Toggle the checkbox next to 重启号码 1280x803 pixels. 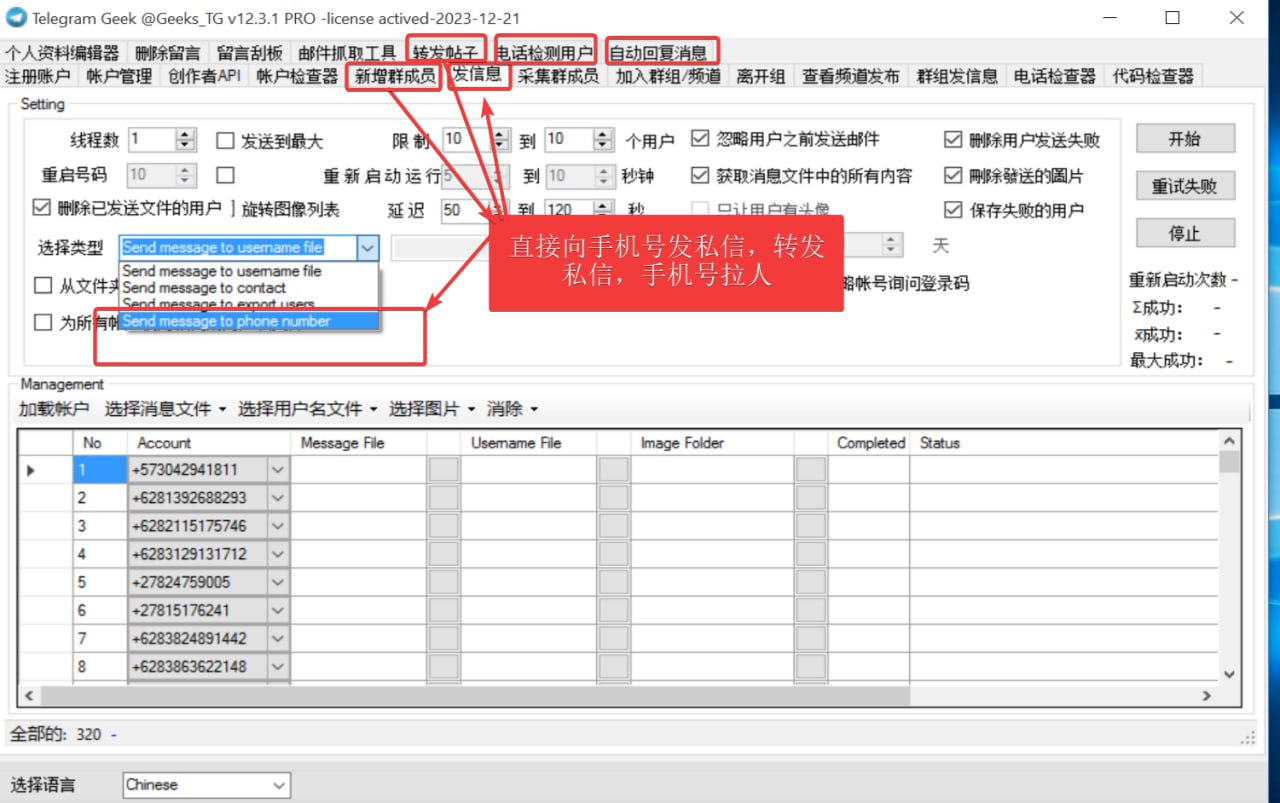[225, 175]
